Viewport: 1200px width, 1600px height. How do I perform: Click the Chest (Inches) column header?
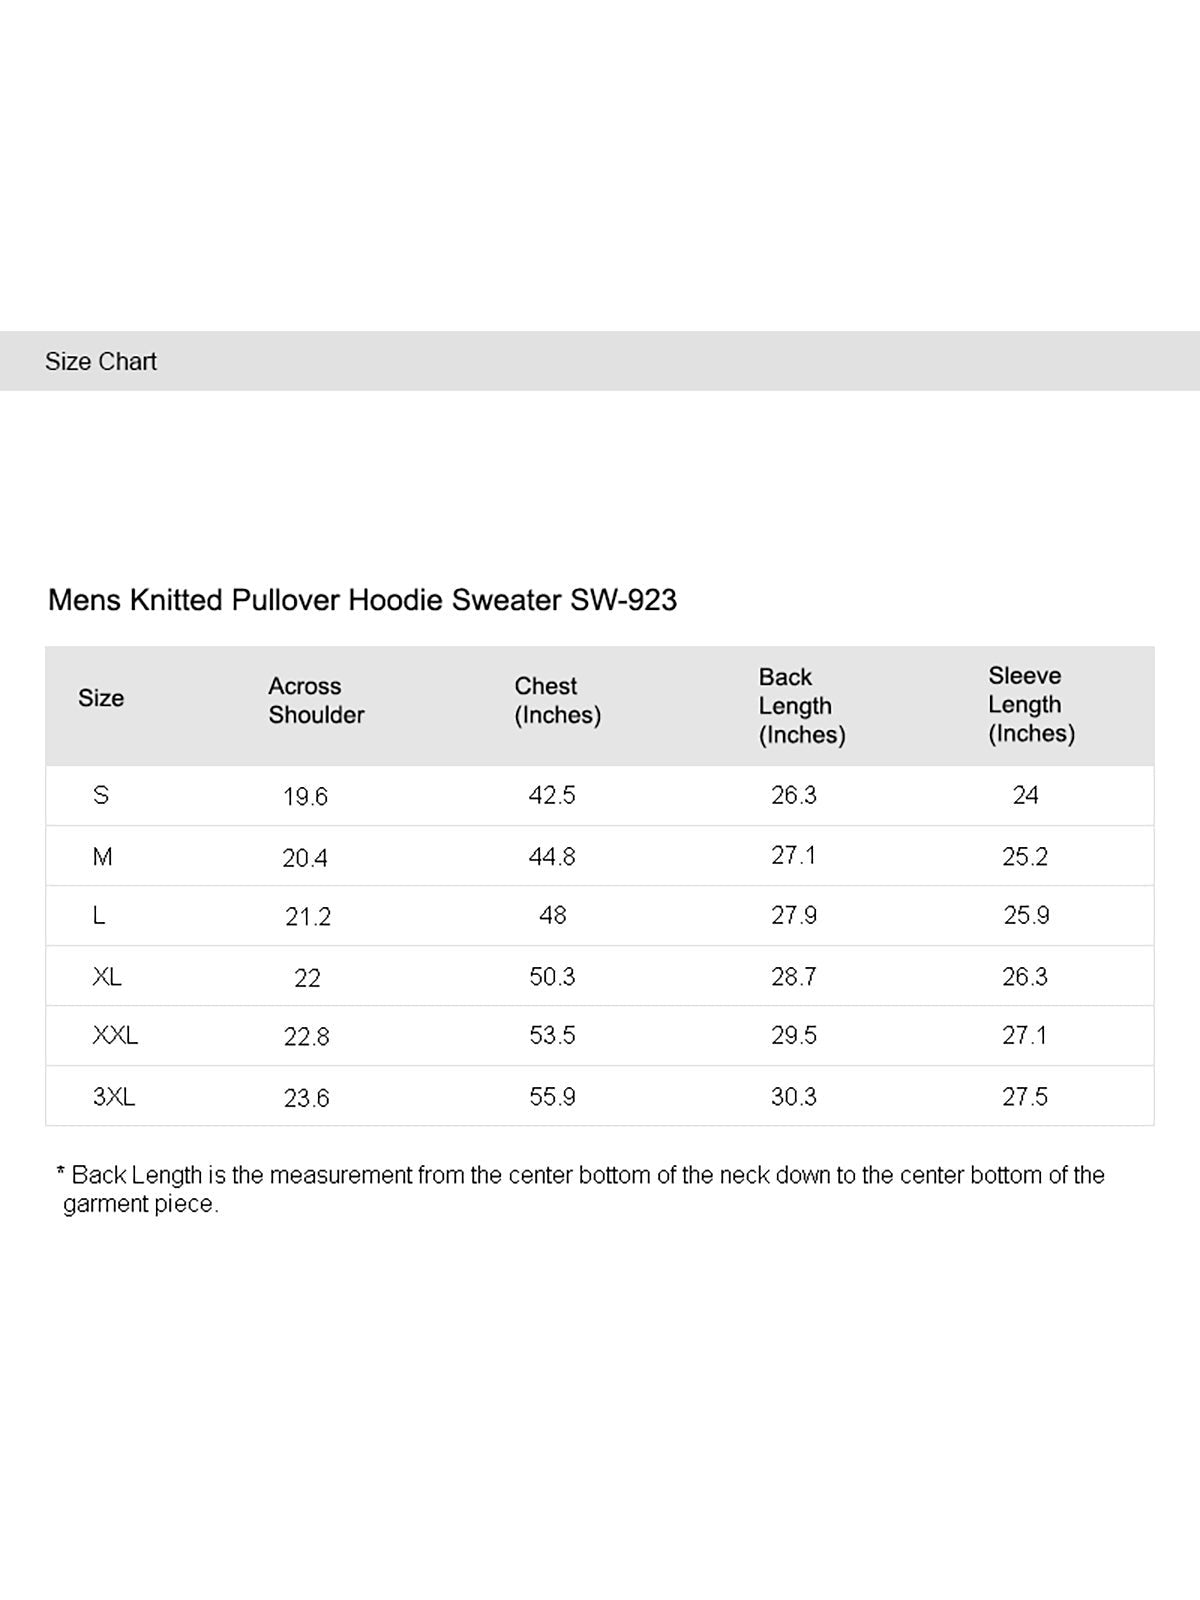click(x=557, y=700)
